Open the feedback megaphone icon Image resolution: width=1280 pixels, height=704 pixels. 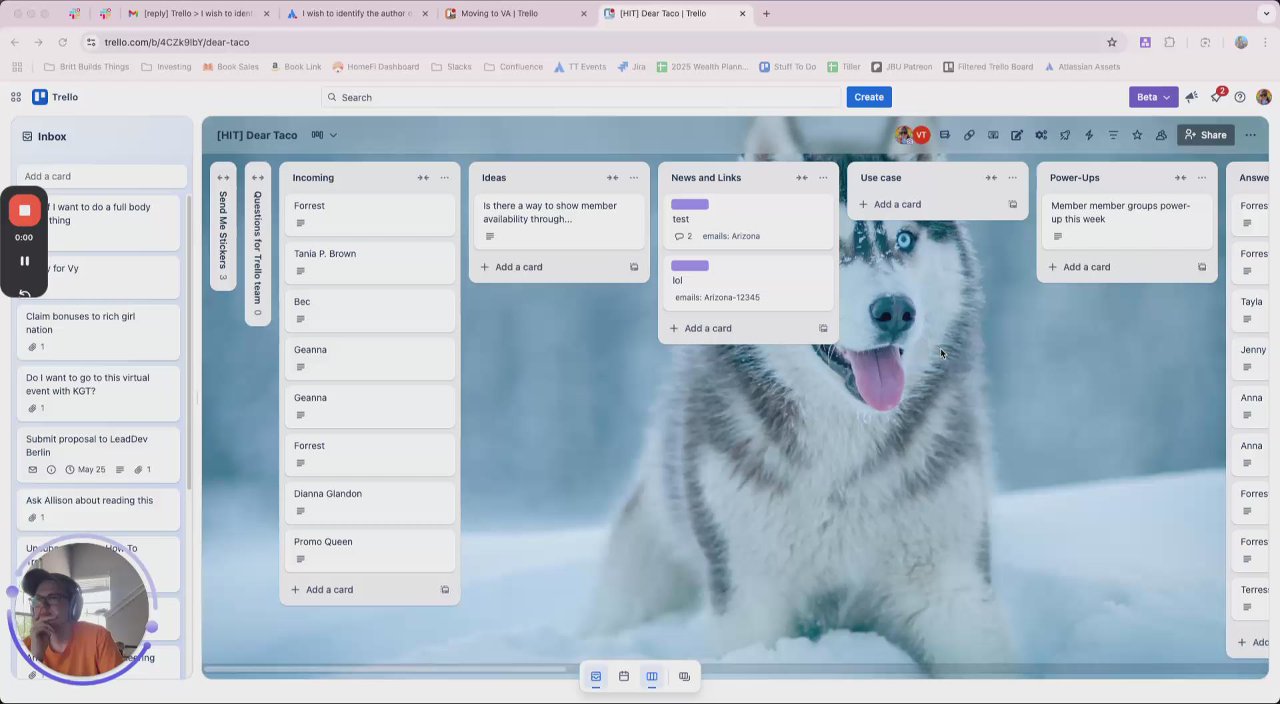tap(1192, 97)
